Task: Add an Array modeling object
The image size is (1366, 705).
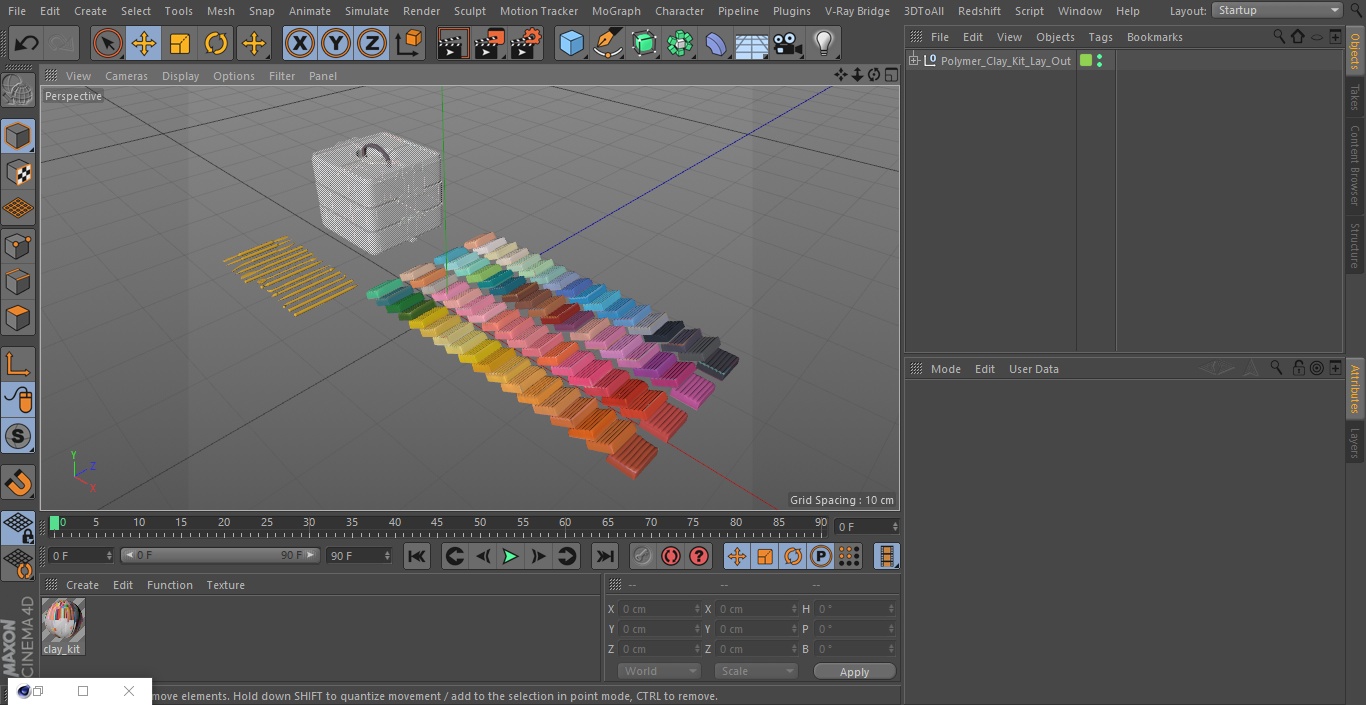Action: (680, 43)
